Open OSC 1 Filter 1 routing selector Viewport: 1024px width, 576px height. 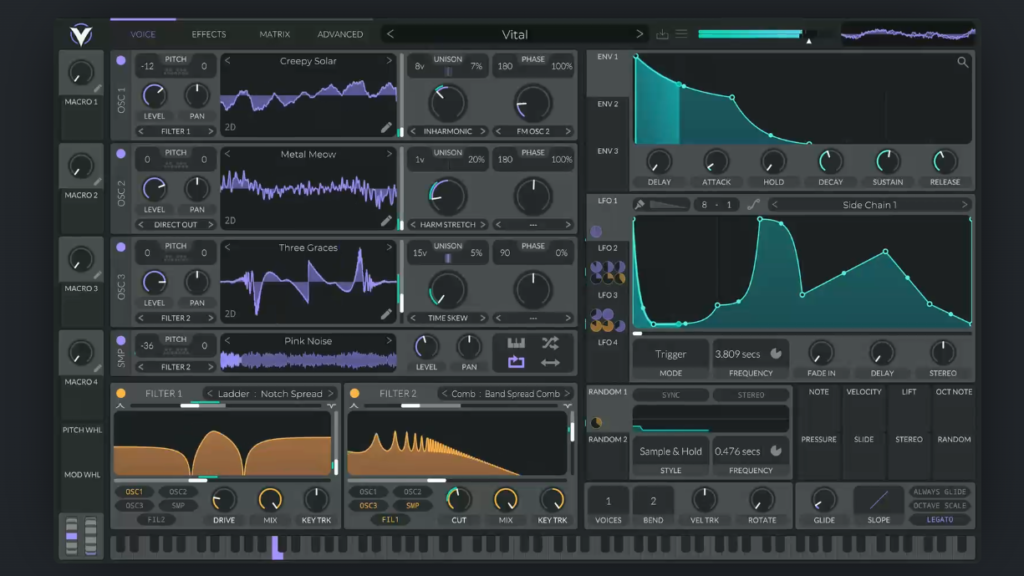[176, 131]
